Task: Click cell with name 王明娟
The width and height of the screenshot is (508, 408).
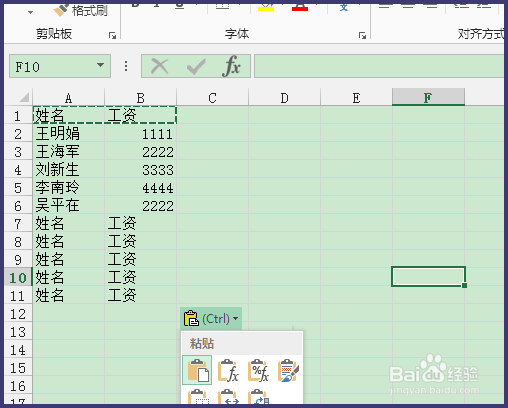Action: tap(69, 134)
